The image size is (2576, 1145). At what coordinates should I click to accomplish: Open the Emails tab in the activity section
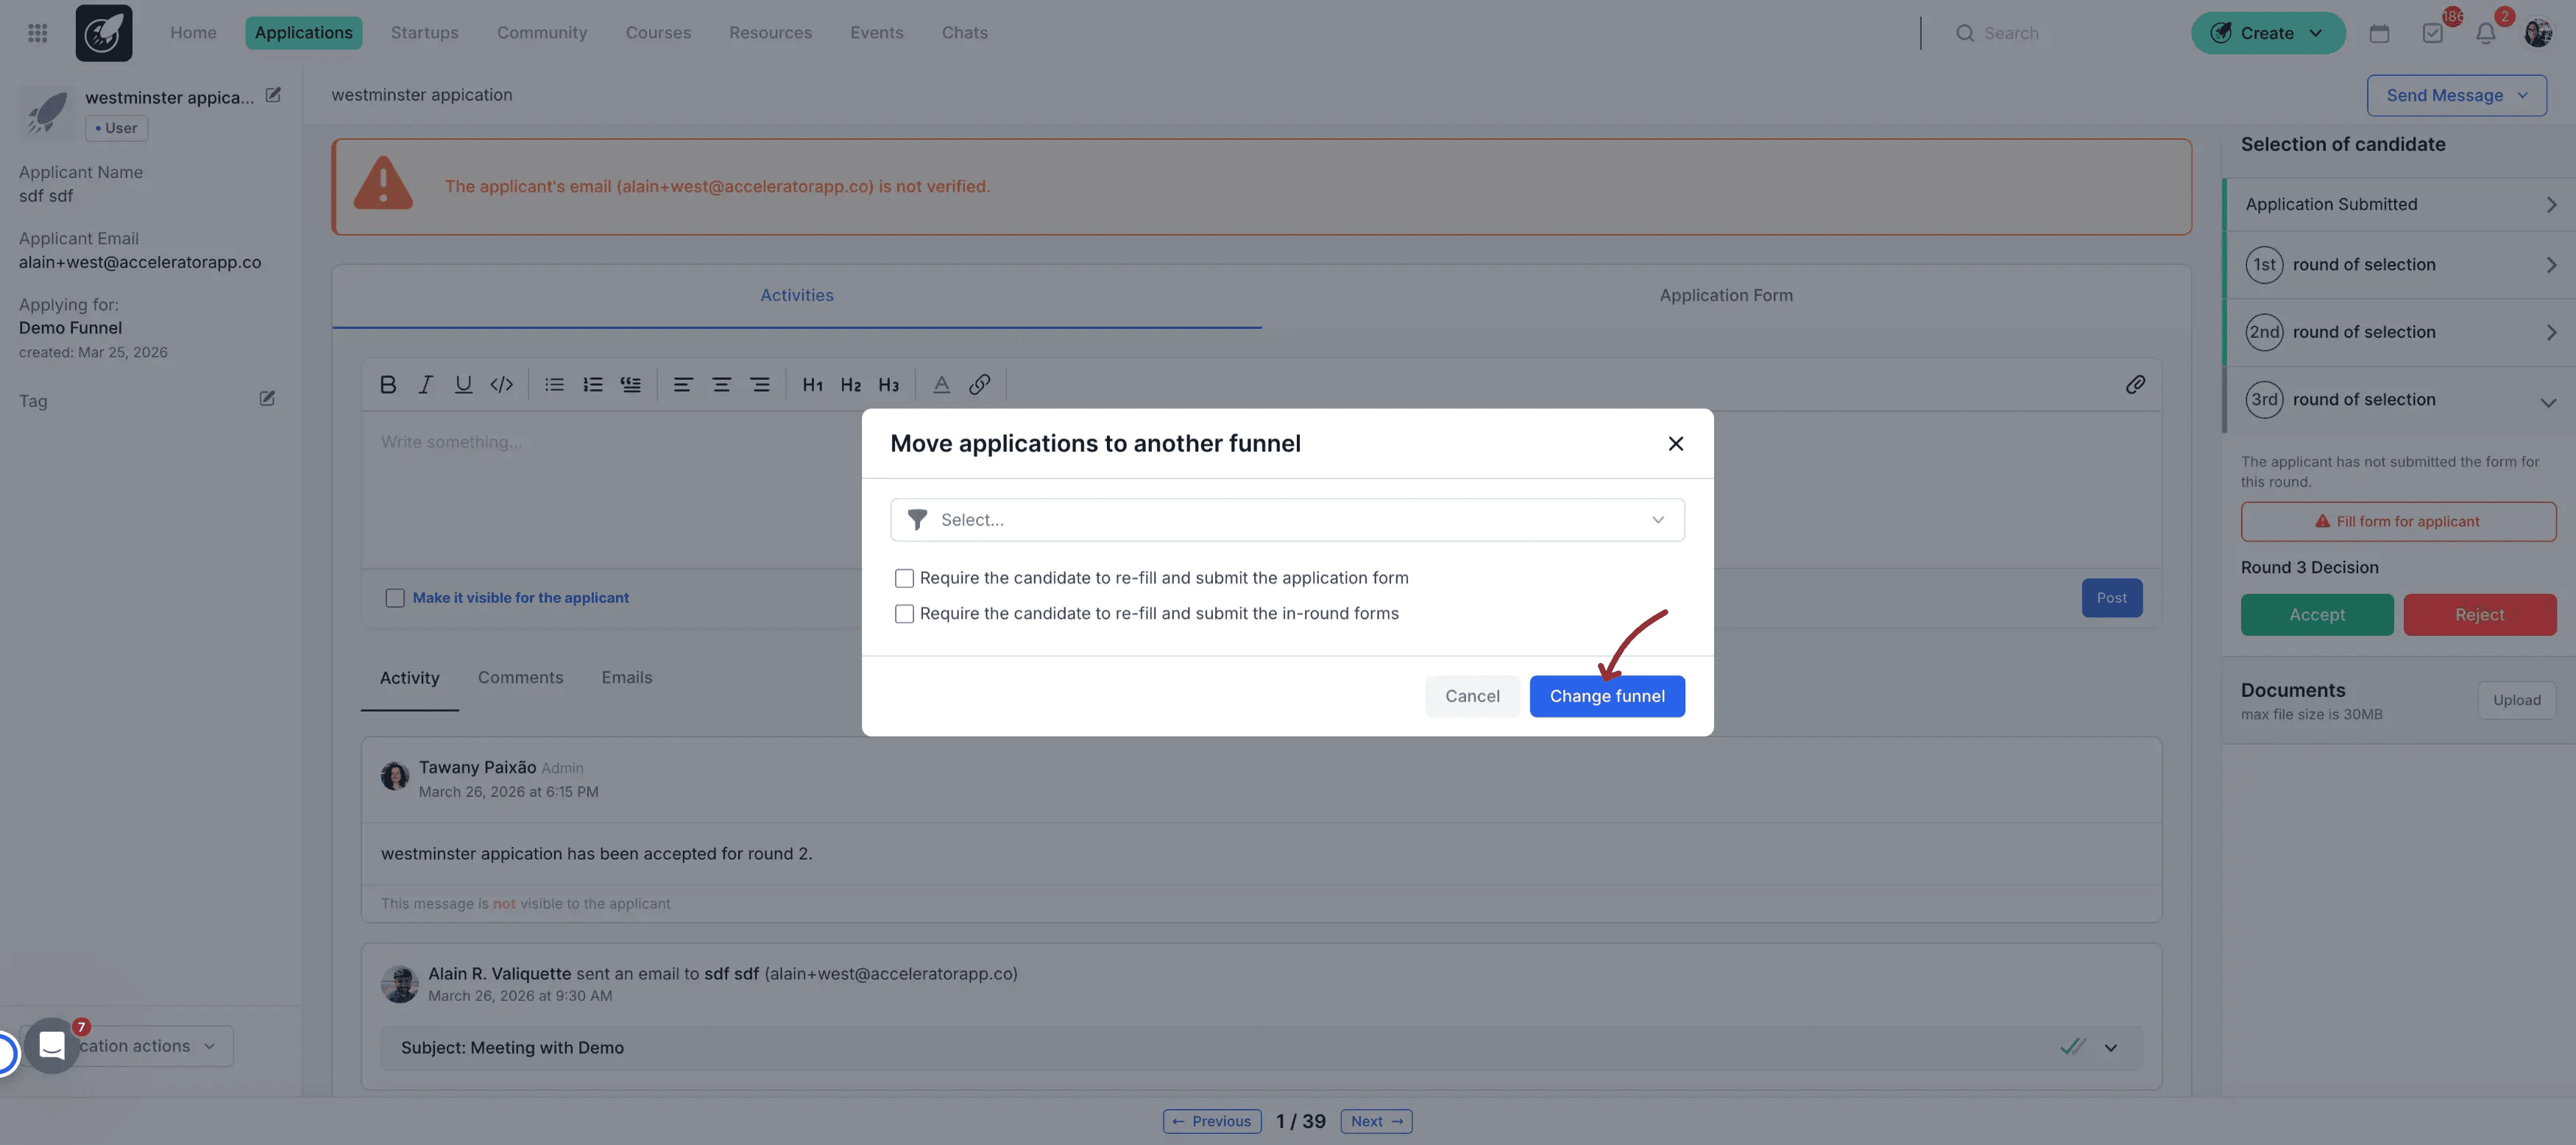click(626, 677)
